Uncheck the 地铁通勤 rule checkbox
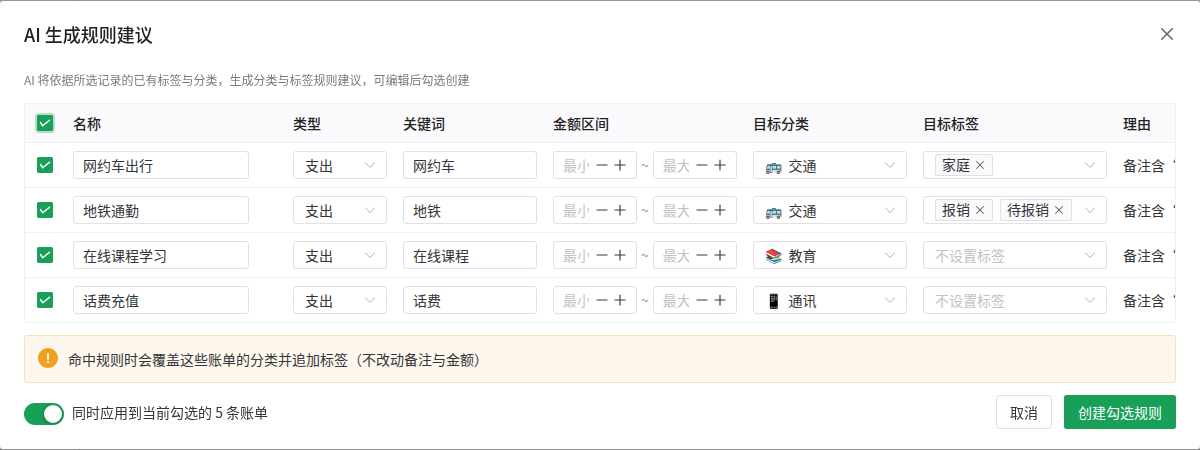Image resolution: width=1200 pixels, height=450 pixels. tap(45, 210)
